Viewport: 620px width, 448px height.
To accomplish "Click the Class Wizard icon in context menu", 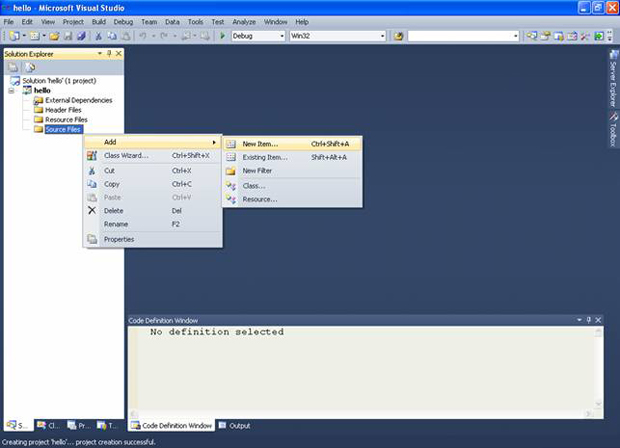I will (92, 155).
